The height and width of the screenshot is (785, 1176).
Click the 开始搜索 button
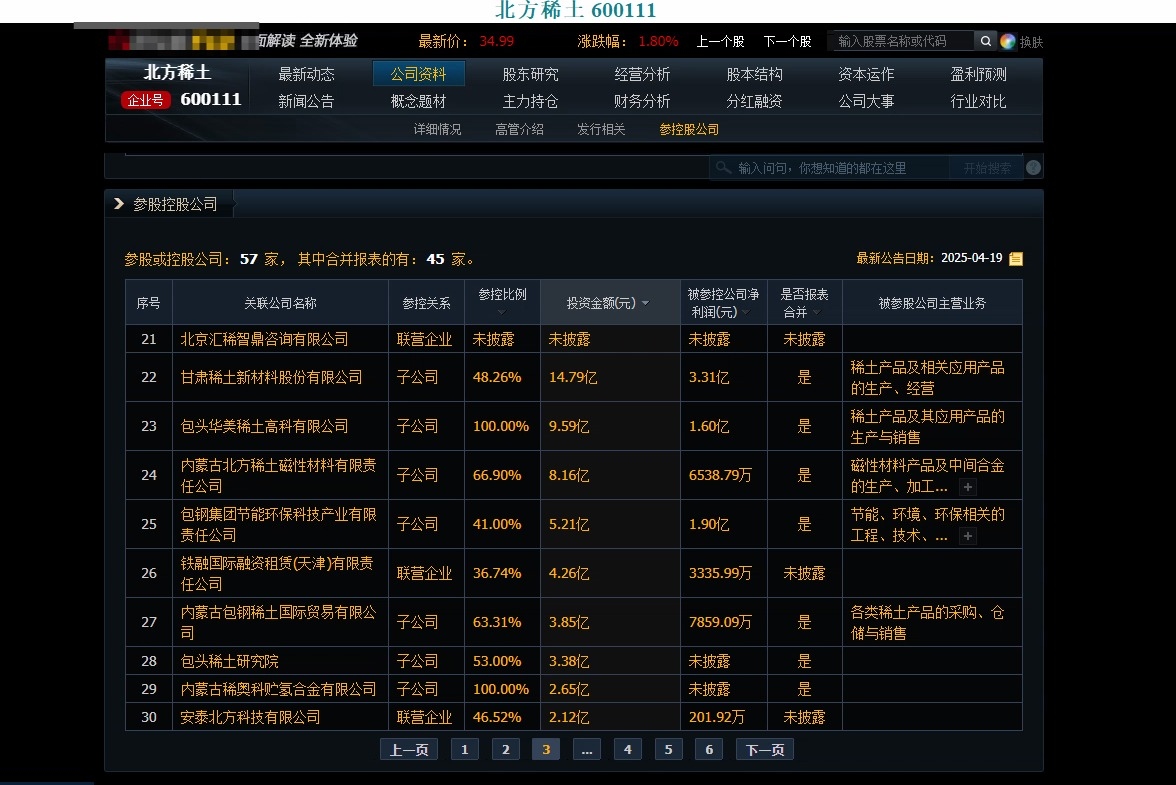[987, 168]
